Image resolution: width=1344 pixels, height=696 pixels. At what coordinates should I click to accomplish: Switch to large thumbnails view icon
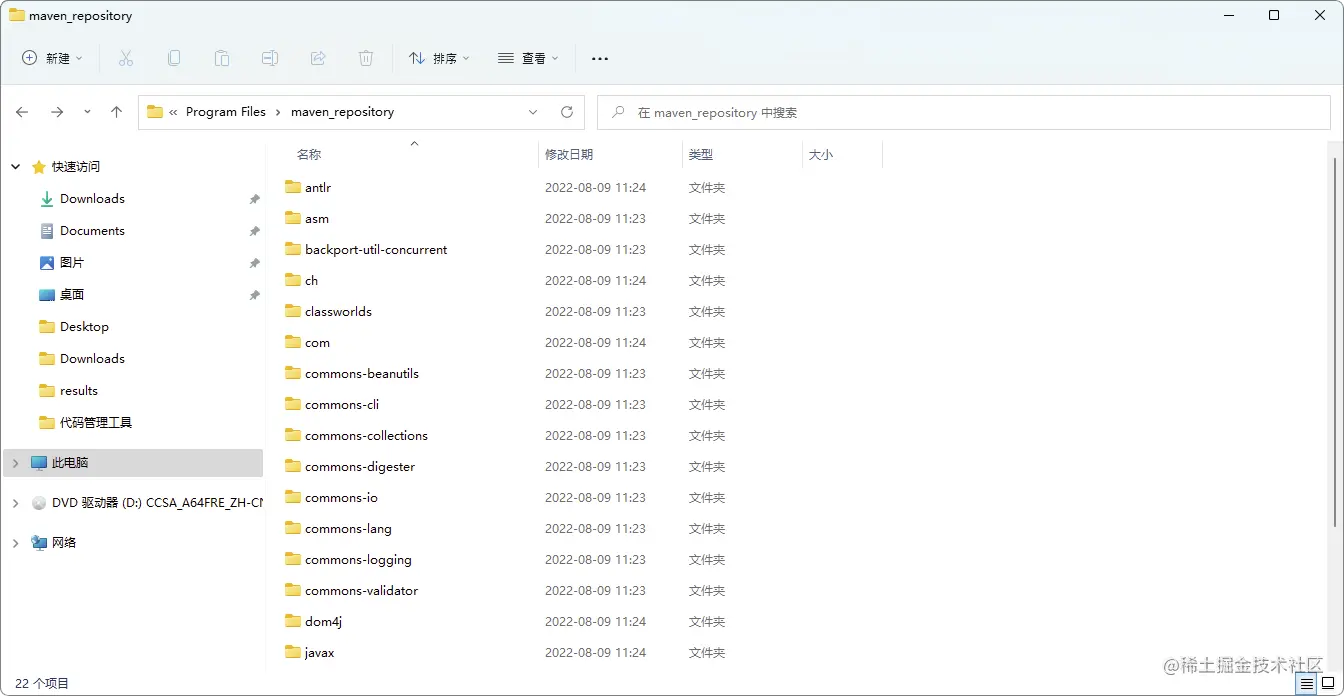(x=1328, y=684)
